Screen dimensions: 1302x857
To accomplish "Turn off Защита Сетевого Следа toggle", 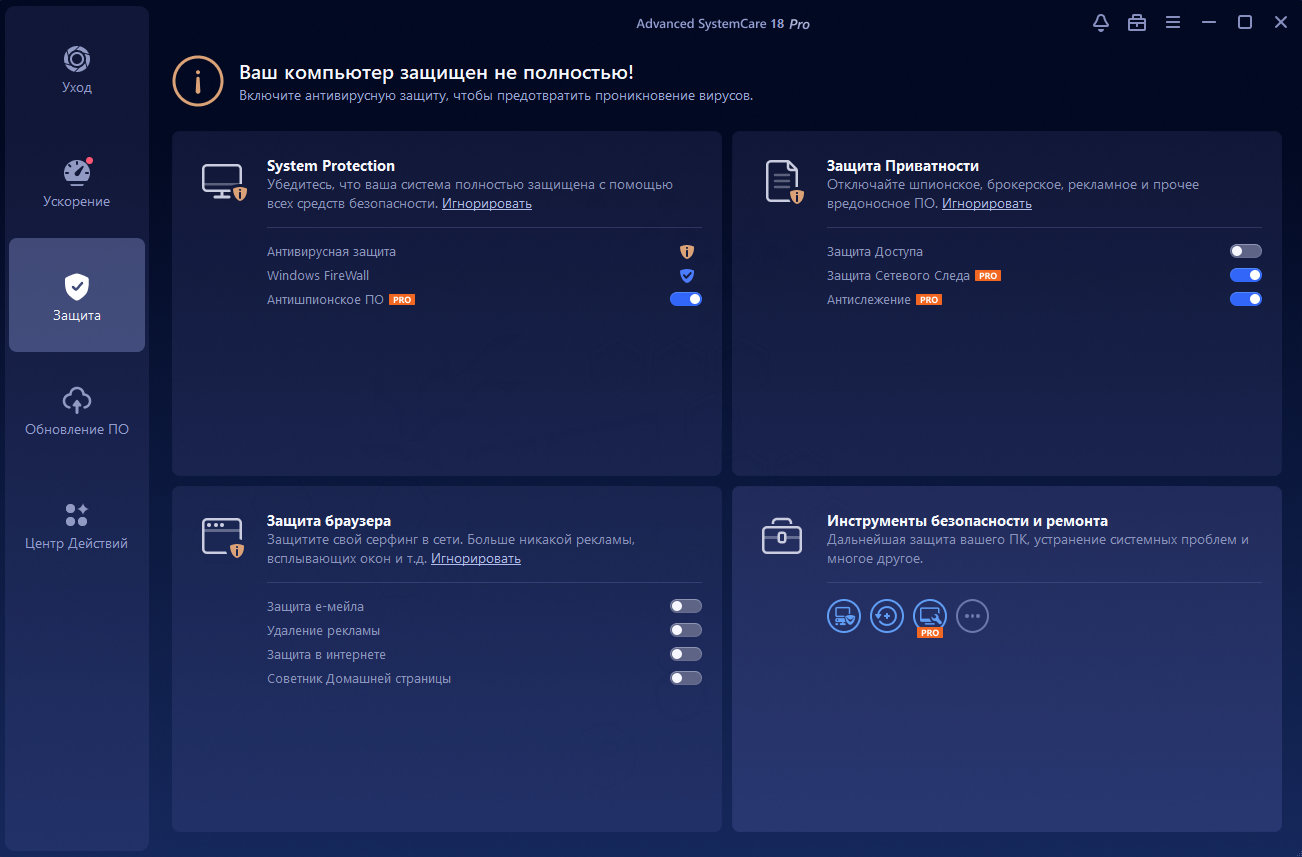I will coord(1246,275).
